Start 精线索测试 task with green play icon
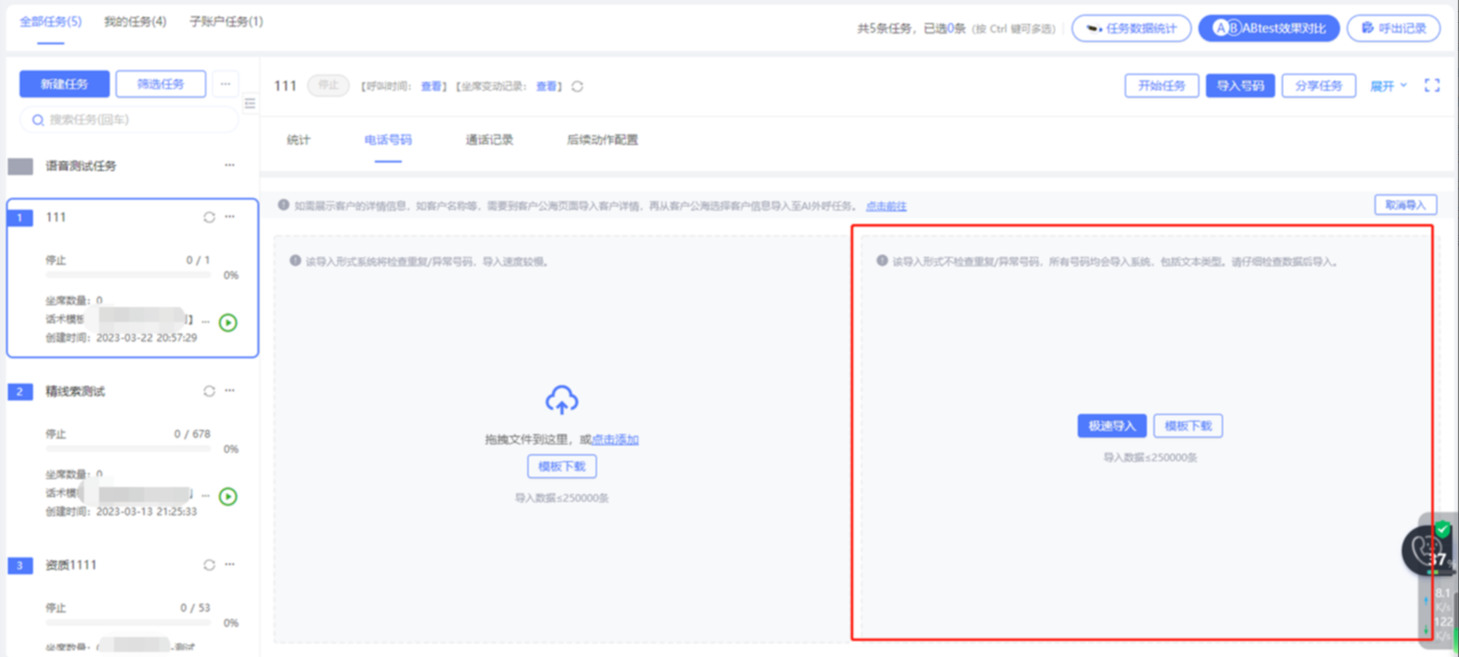Screen dimensions: 1459x657 (x=228, y=496)
